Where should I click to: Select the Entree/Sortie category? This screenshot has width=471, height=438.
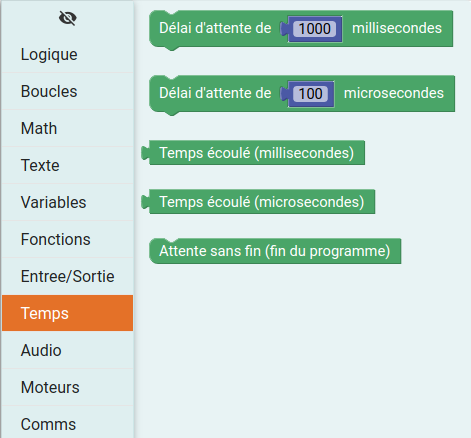(67, 276)
